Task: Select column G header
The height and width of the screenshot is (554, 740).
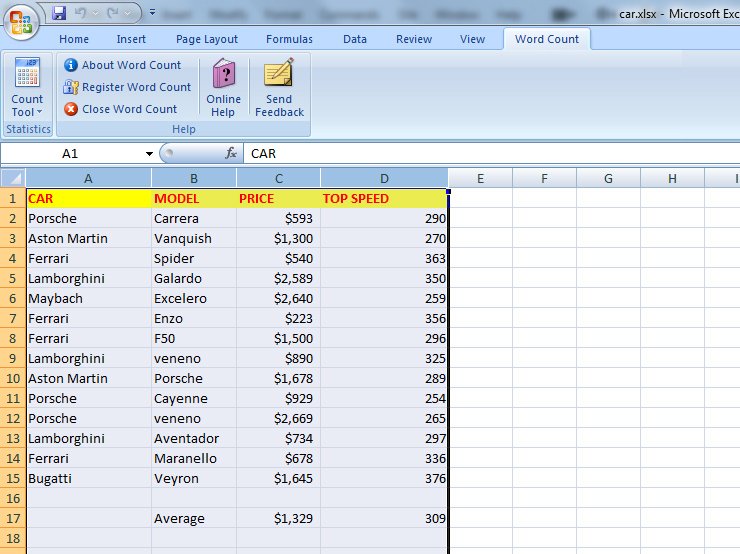Action: (x=608, y=178)
